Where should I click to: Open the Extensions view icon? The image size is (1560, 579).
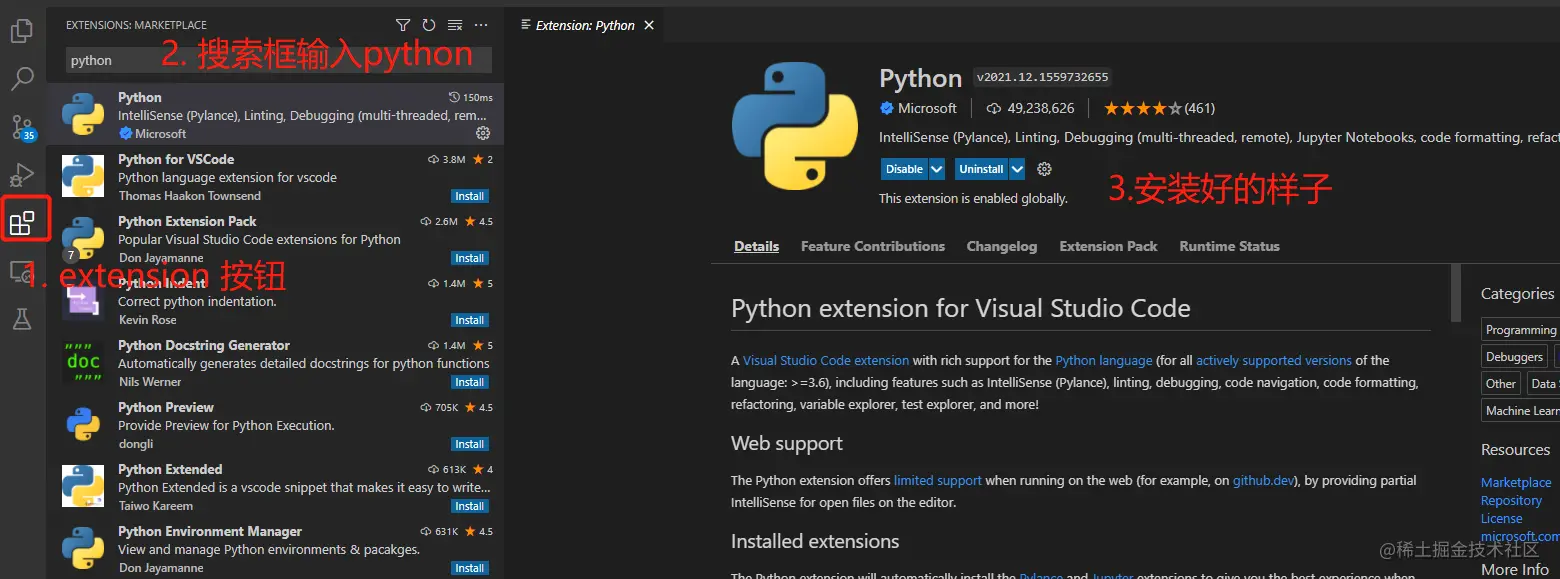pyautogui.click(x=22, y=222)
